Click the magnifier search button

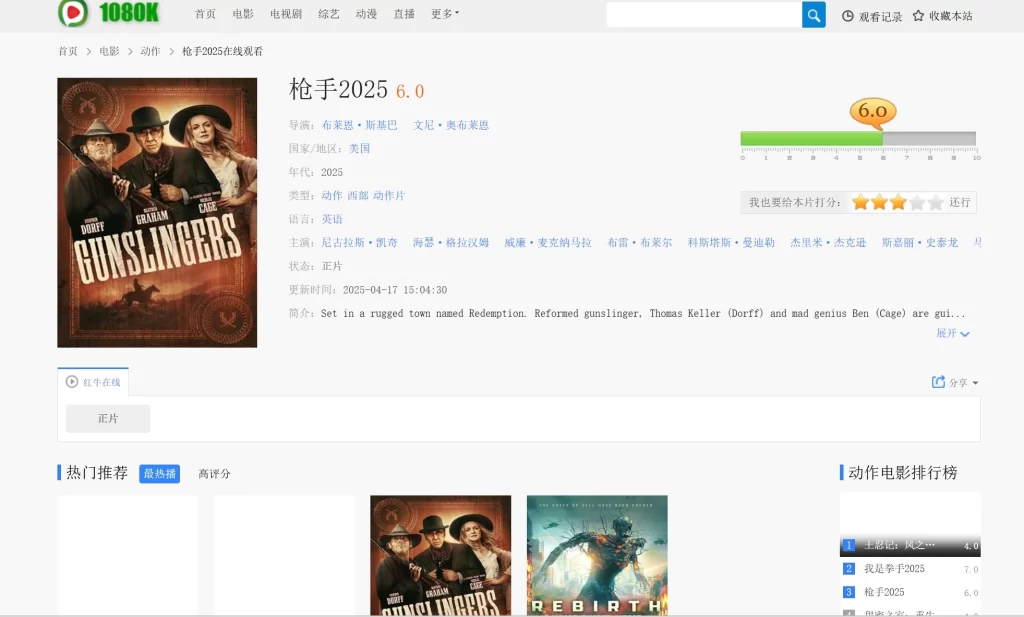point(814,15)
